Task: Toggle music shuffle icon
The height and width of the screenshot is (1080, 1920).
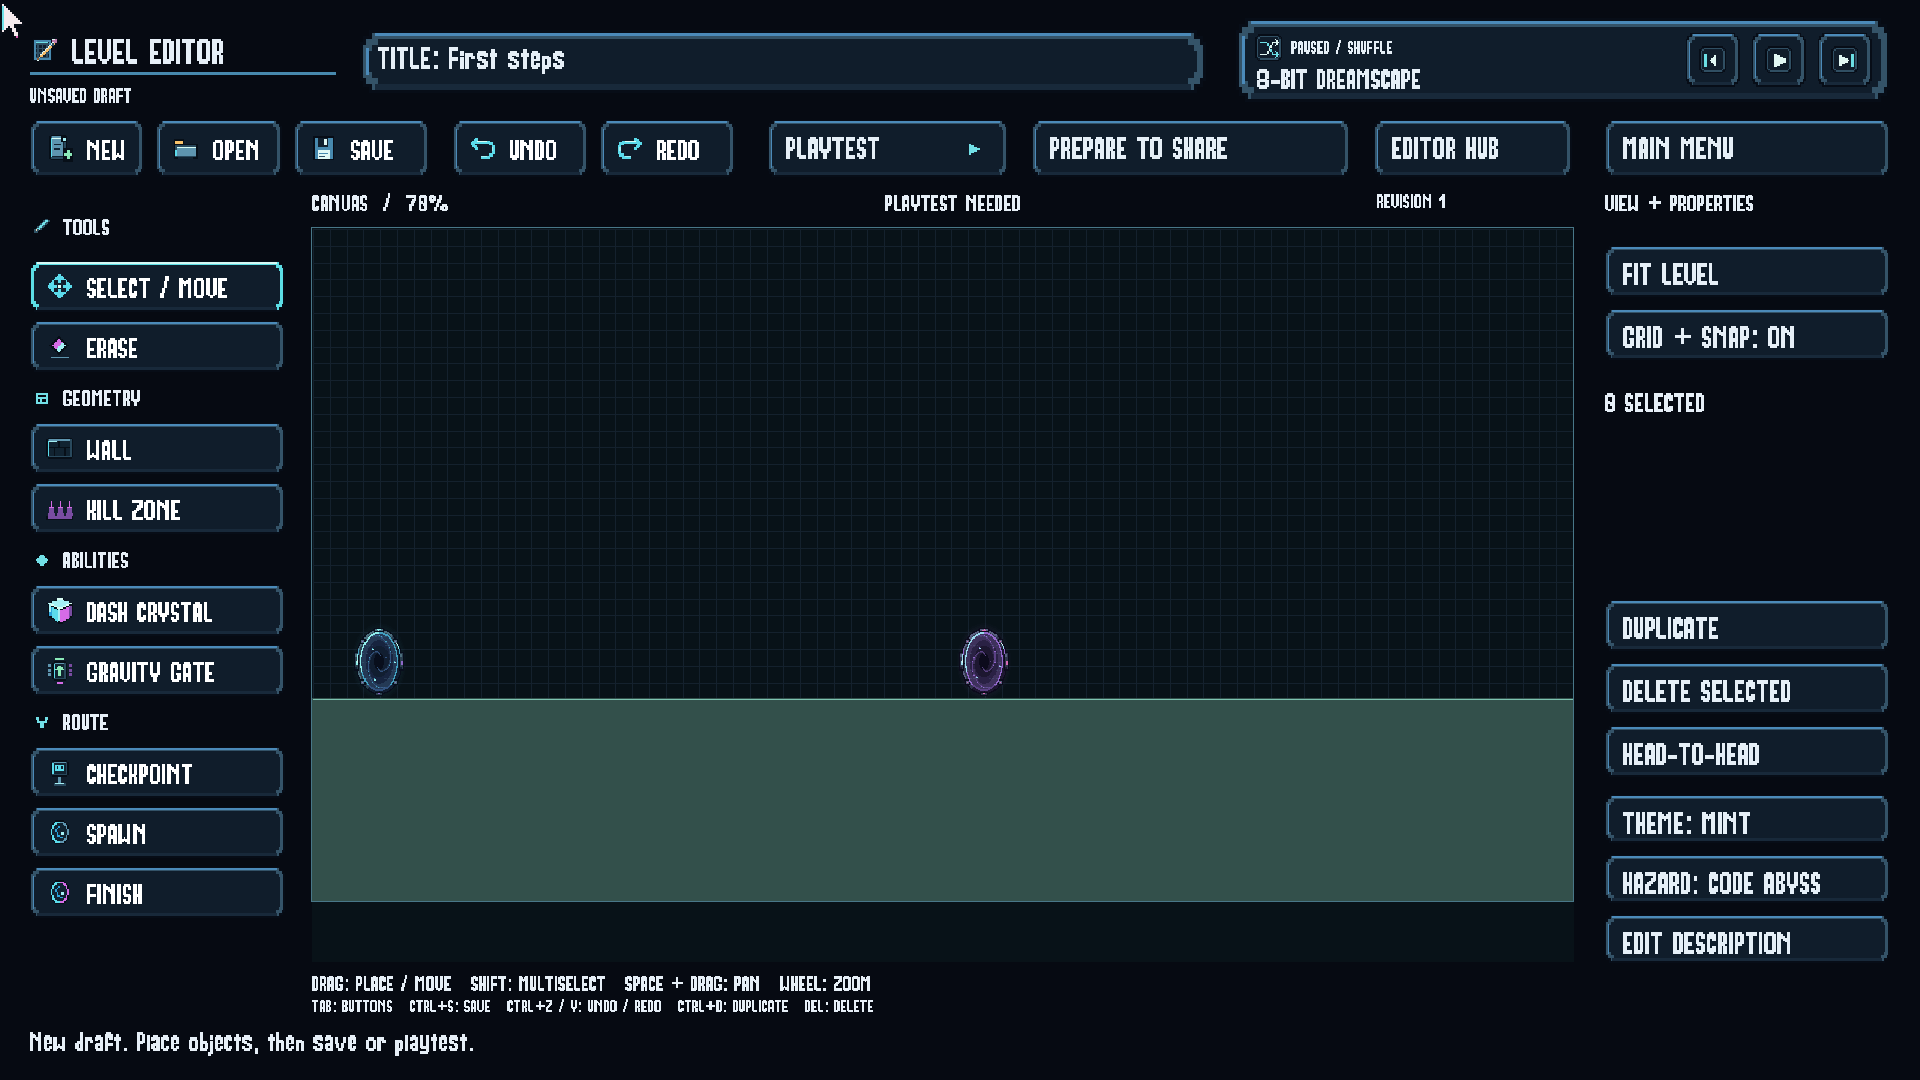Action: [1269, 48]
